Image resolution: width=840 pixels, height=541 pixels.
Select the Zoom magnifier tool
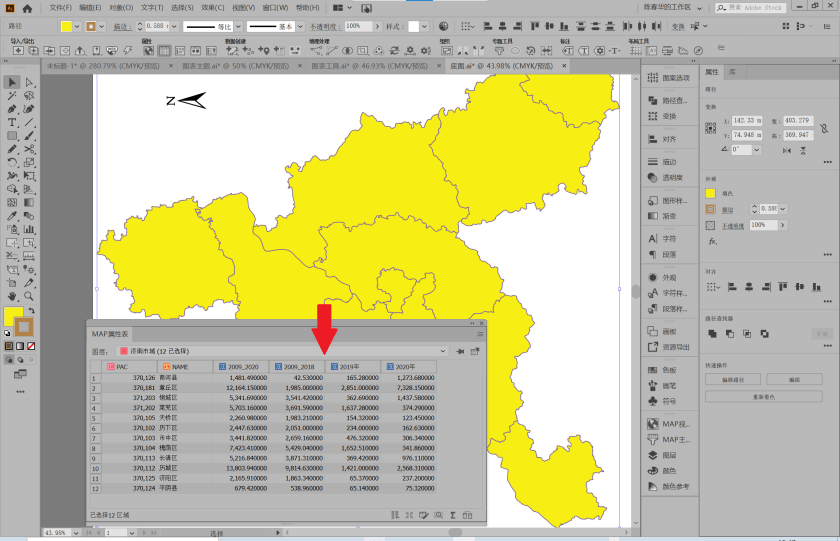coord(29,296)
